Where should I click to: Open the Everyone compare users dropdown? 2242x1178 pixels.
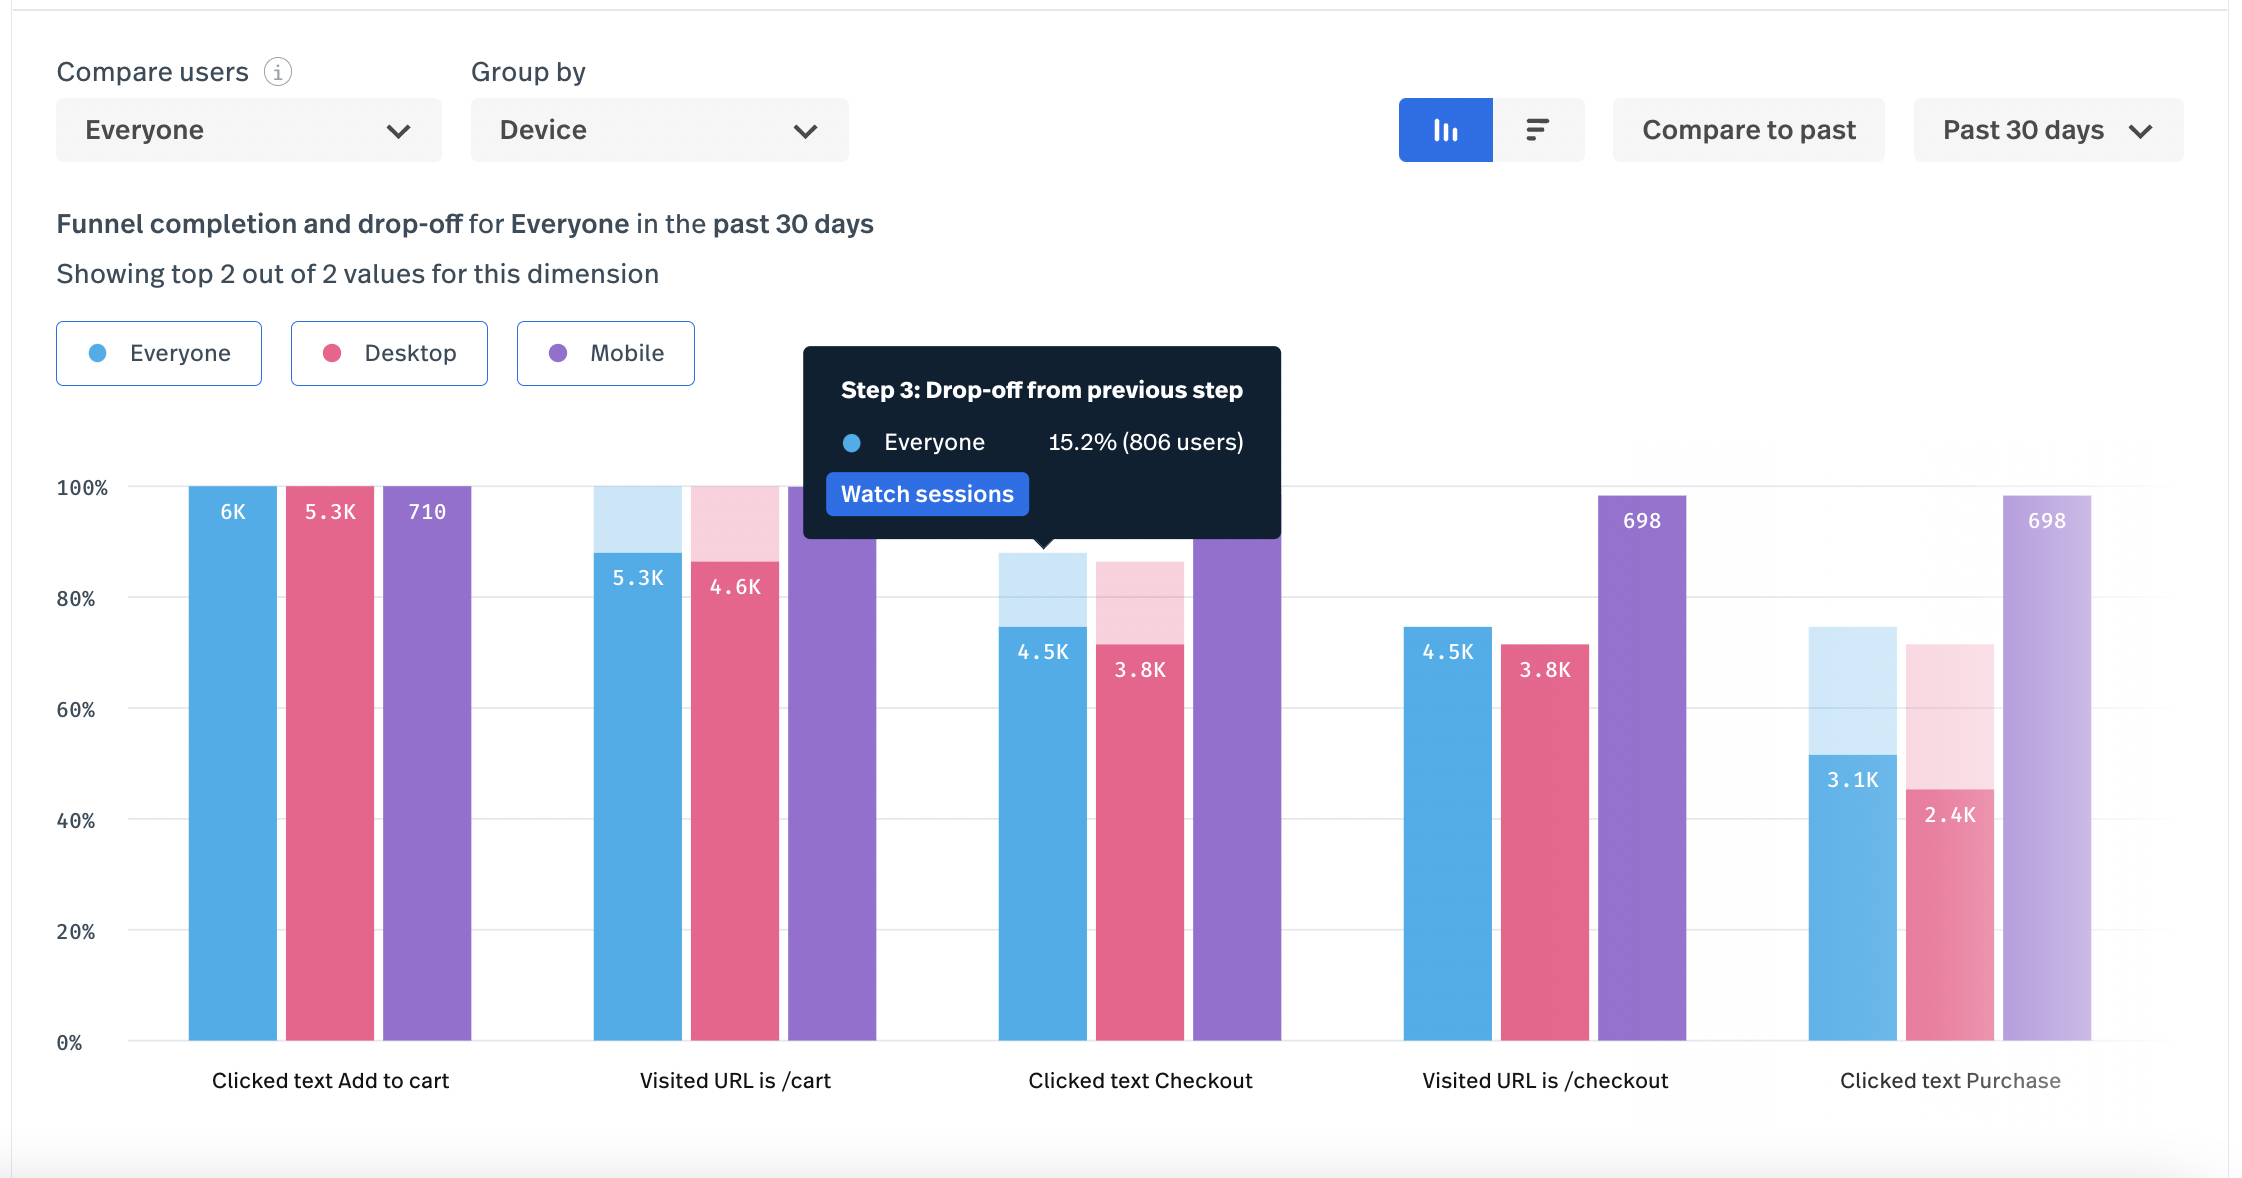click(x=248, y=130)
